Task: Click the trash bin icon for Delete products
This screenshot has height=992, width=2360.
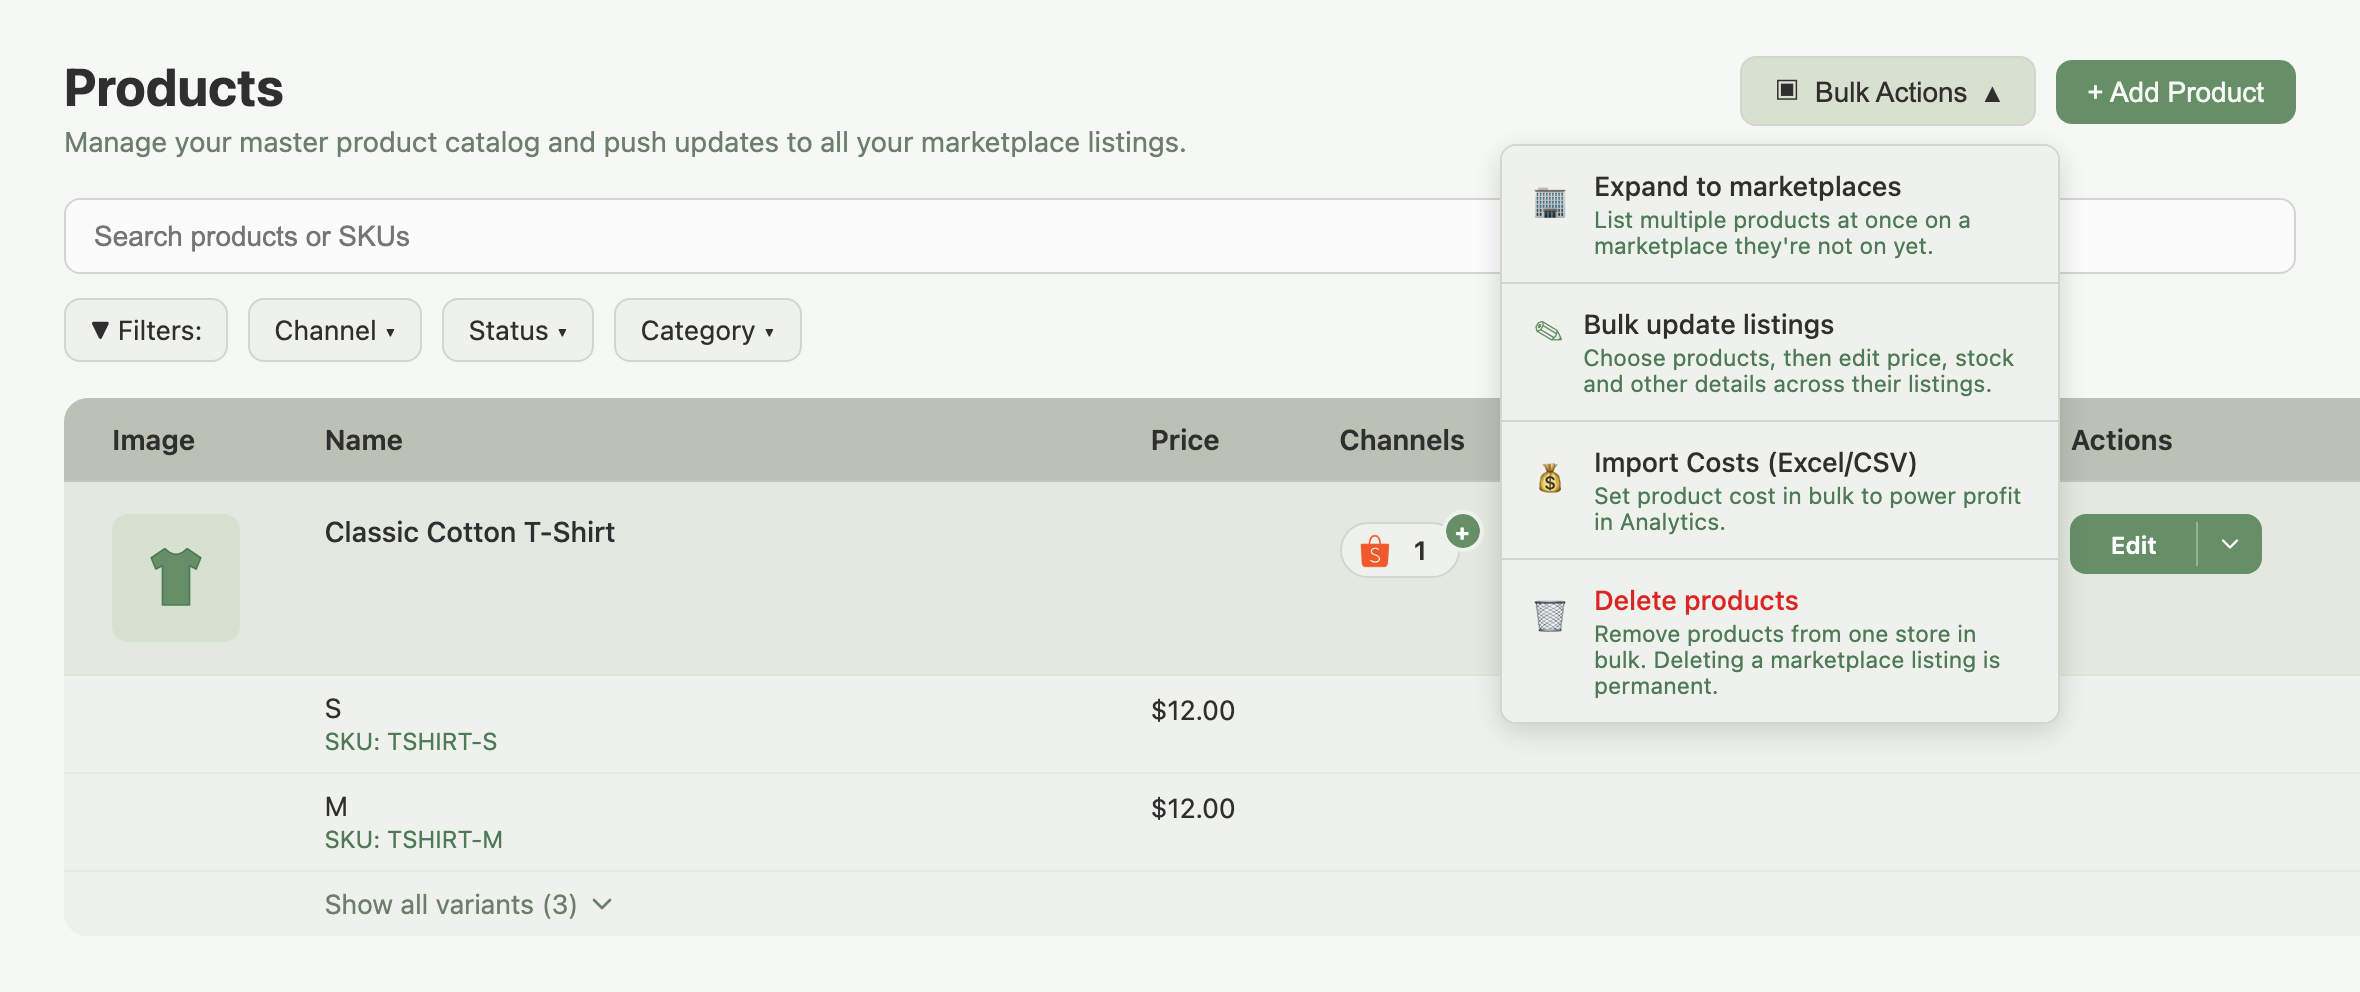Action: [1550, 616]
